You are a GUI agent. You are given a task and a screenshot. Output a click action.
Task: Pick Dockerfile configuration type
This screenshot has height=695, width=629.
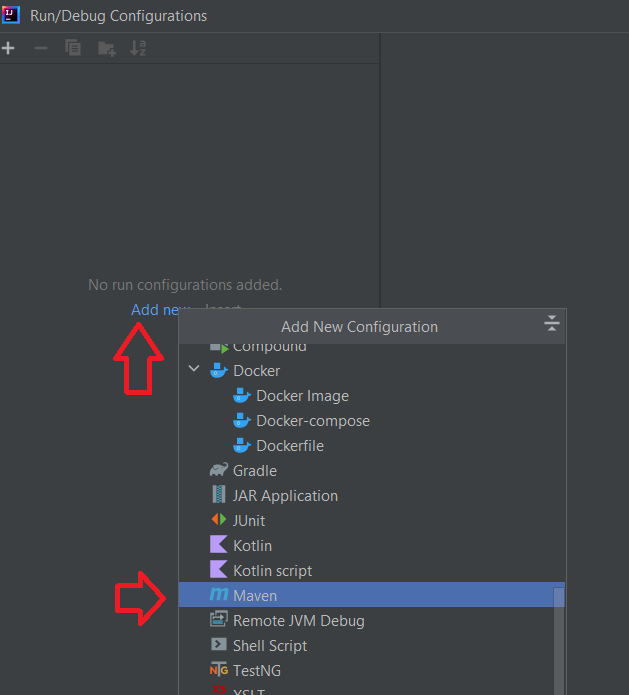372,445
